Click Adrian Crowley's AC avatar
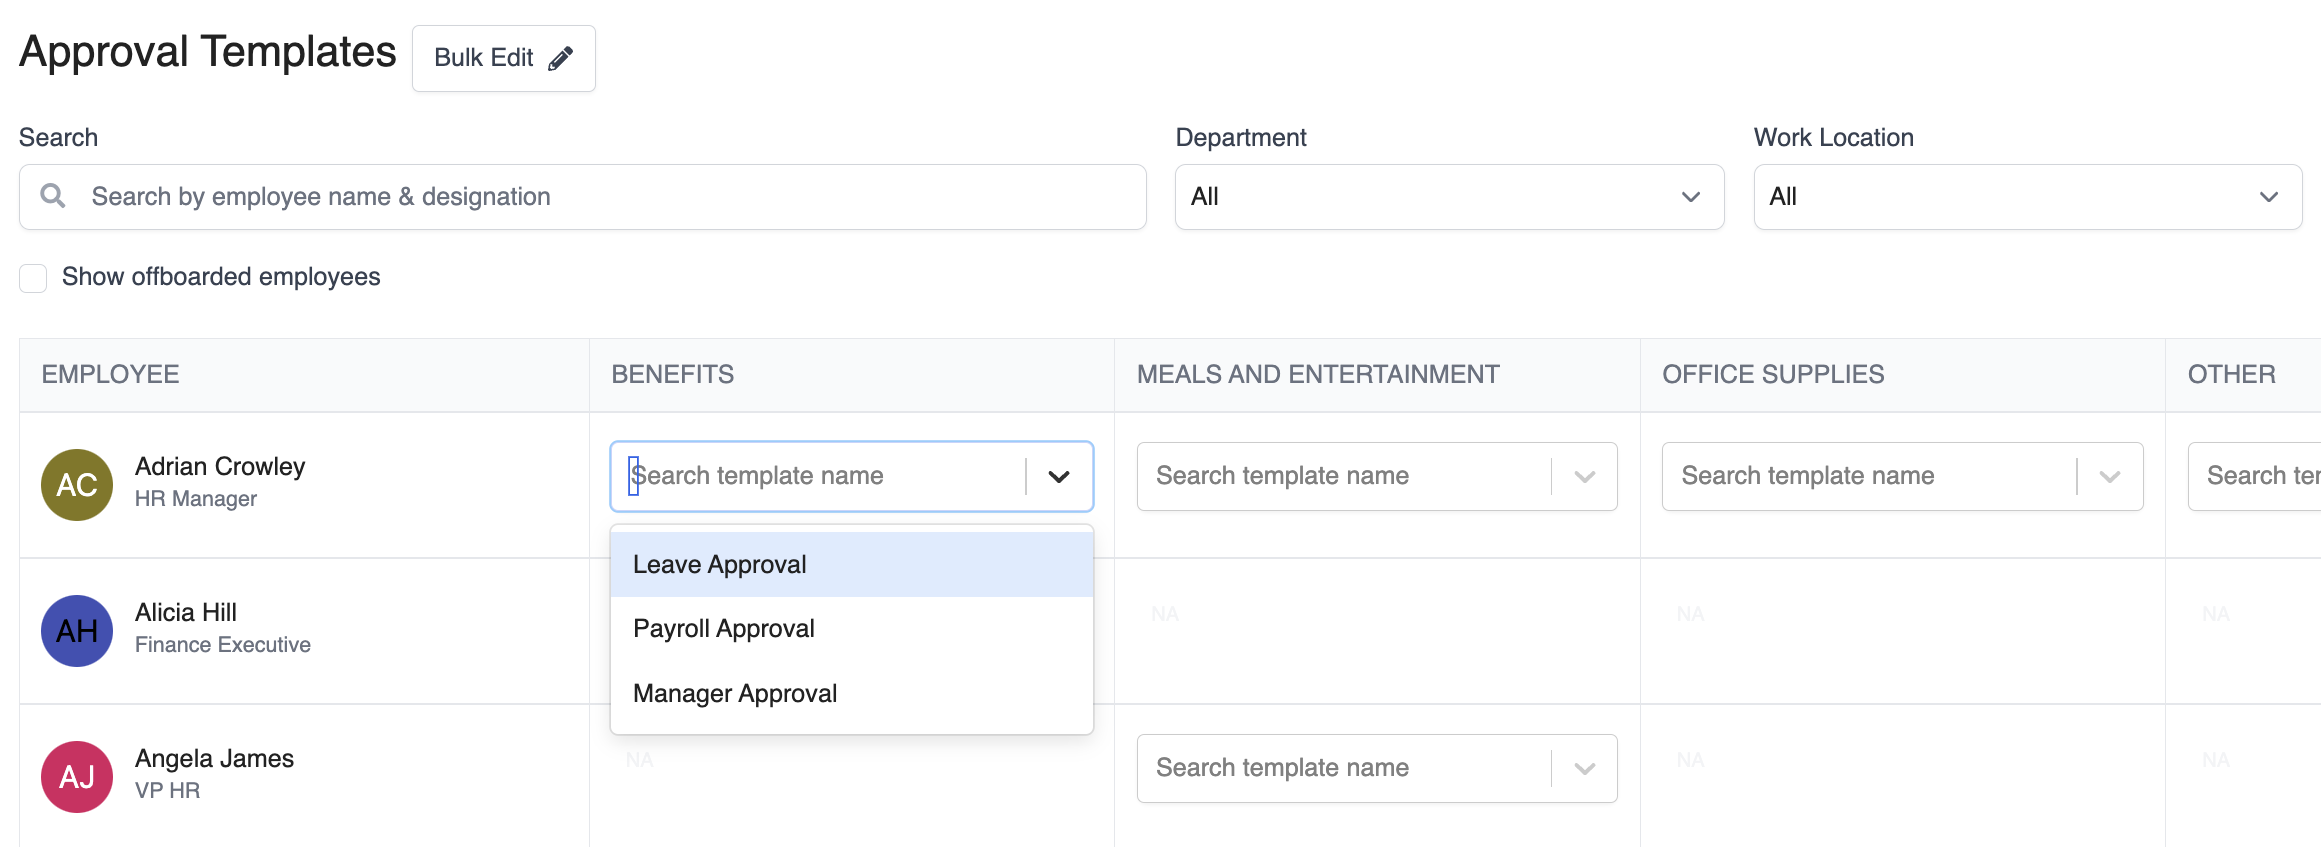This screenshot has height=847, width=2321. point(77,485)
